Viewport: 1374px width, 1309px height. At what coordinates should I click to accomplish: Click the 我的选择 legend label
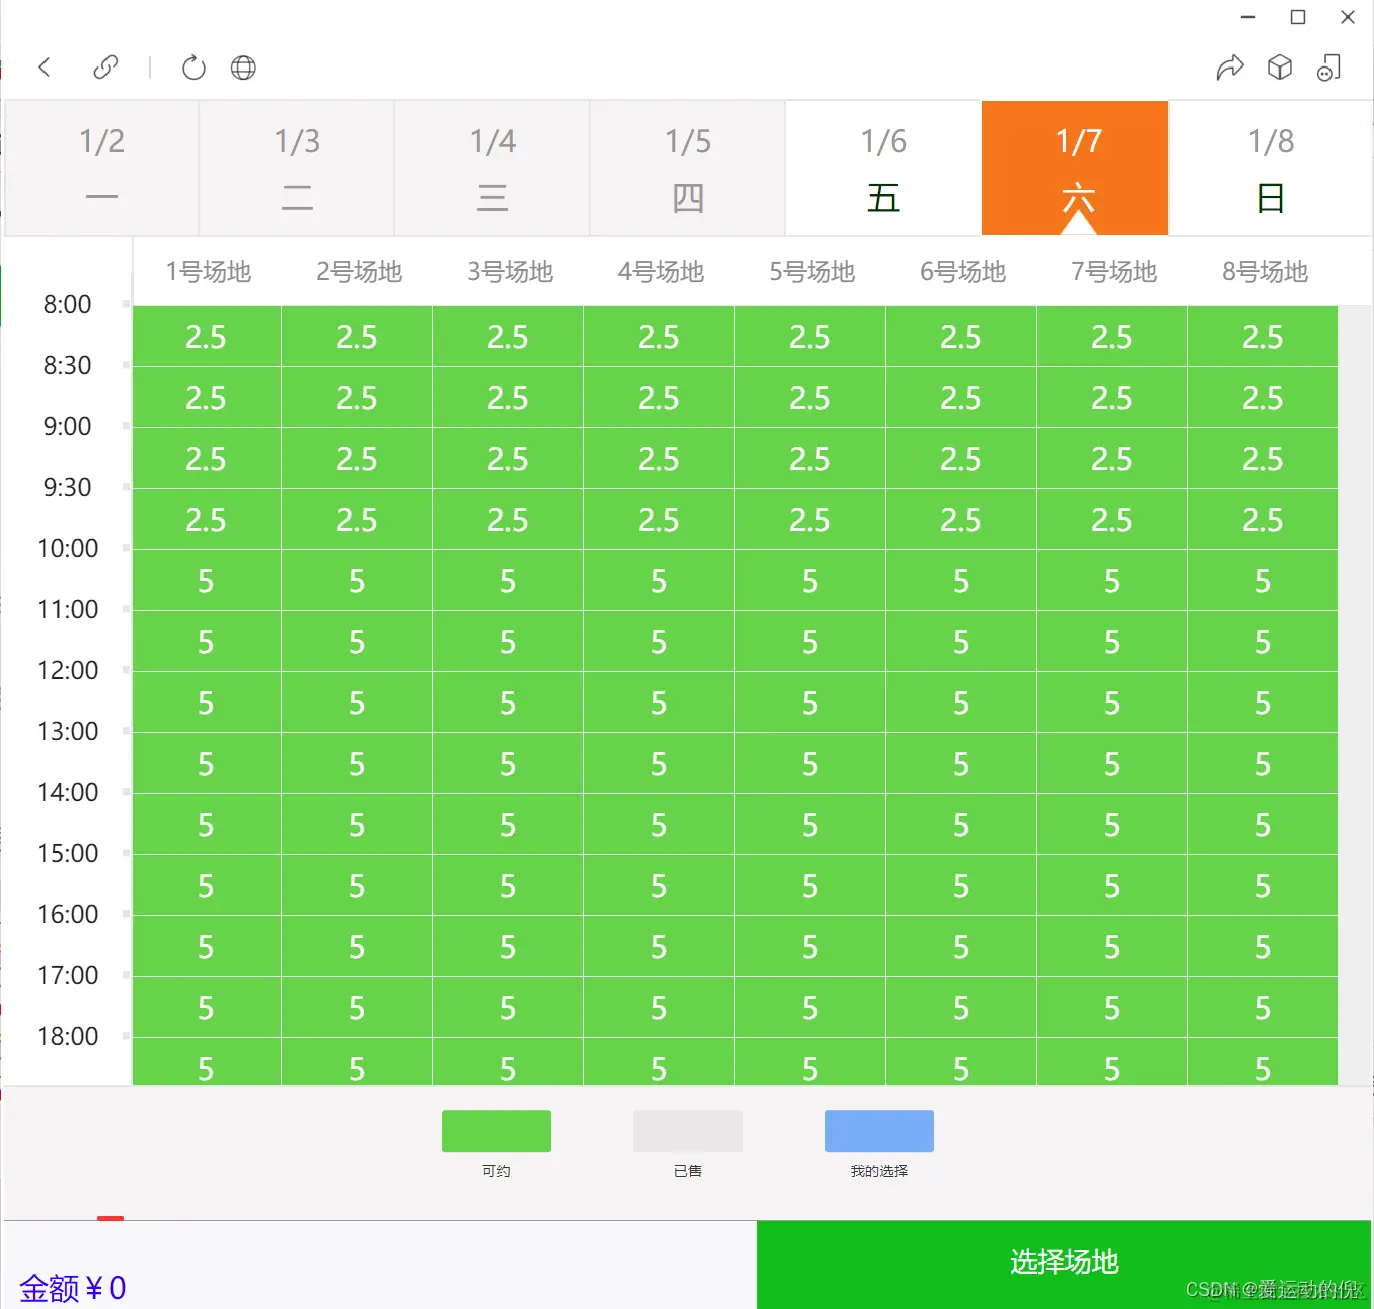(879, 1171)
